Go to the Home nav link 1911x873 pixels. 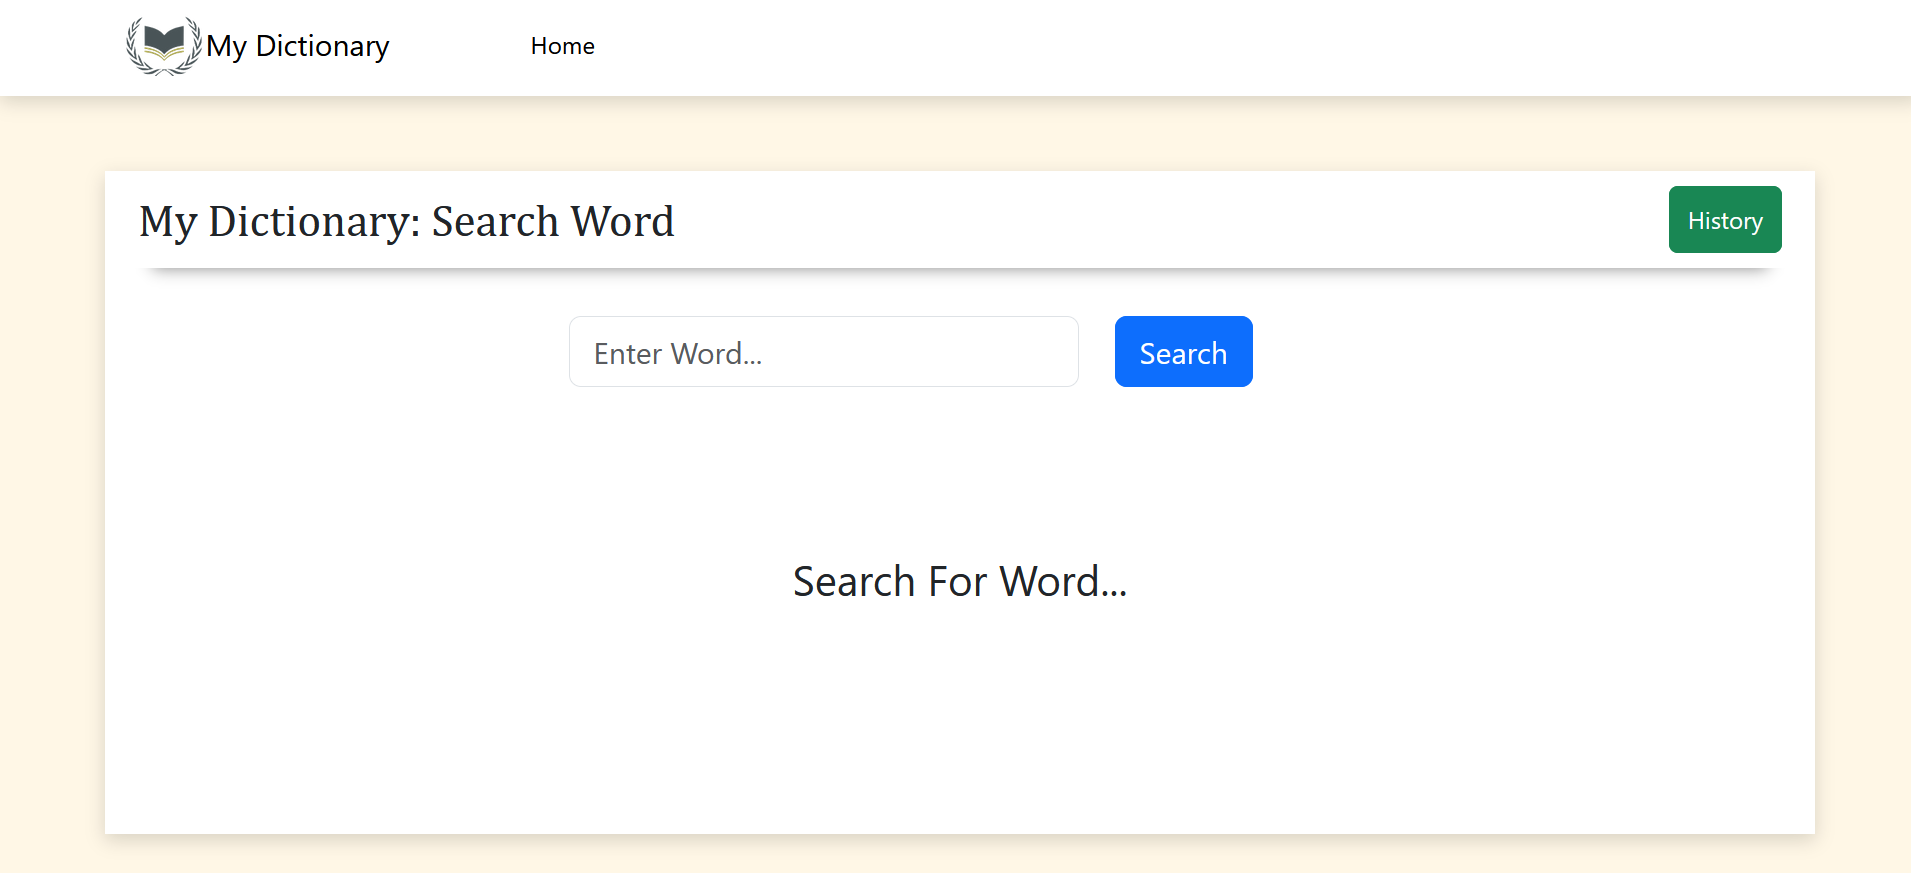(562, 46)
